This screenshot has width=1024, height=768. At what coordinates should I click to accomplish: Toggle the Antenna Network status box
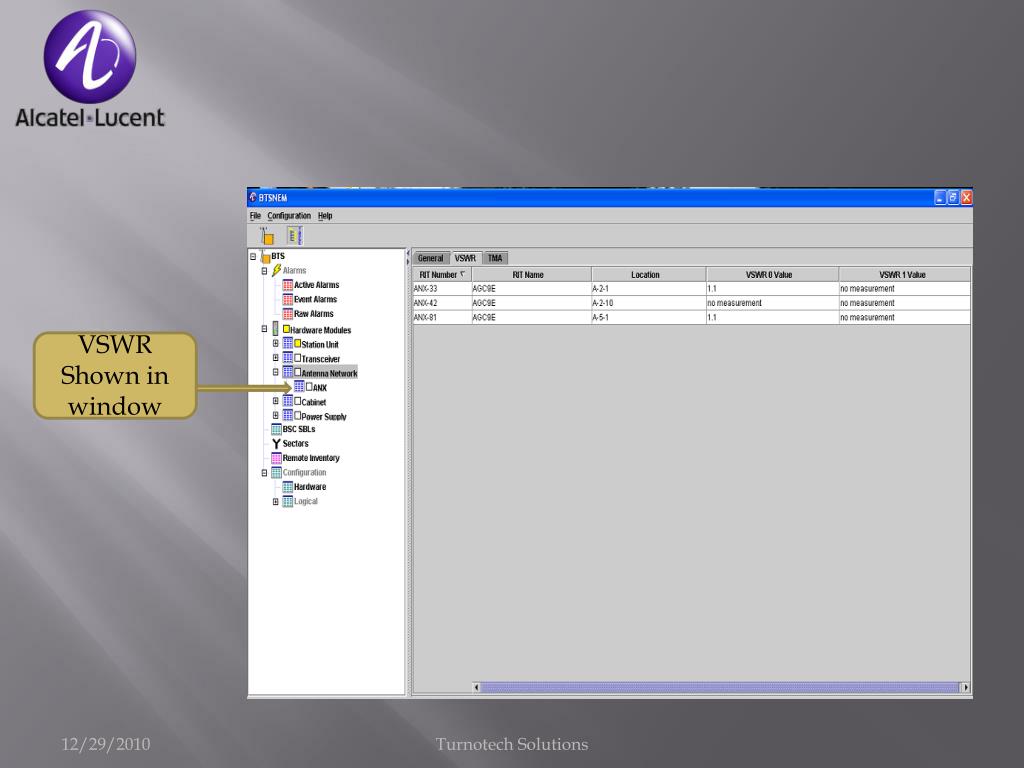(x=297, y=372)
